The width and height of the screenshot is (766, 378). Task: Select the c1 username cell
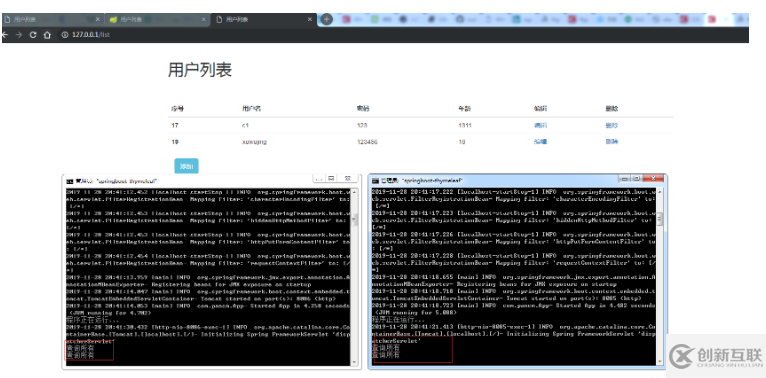pos(245,126)
